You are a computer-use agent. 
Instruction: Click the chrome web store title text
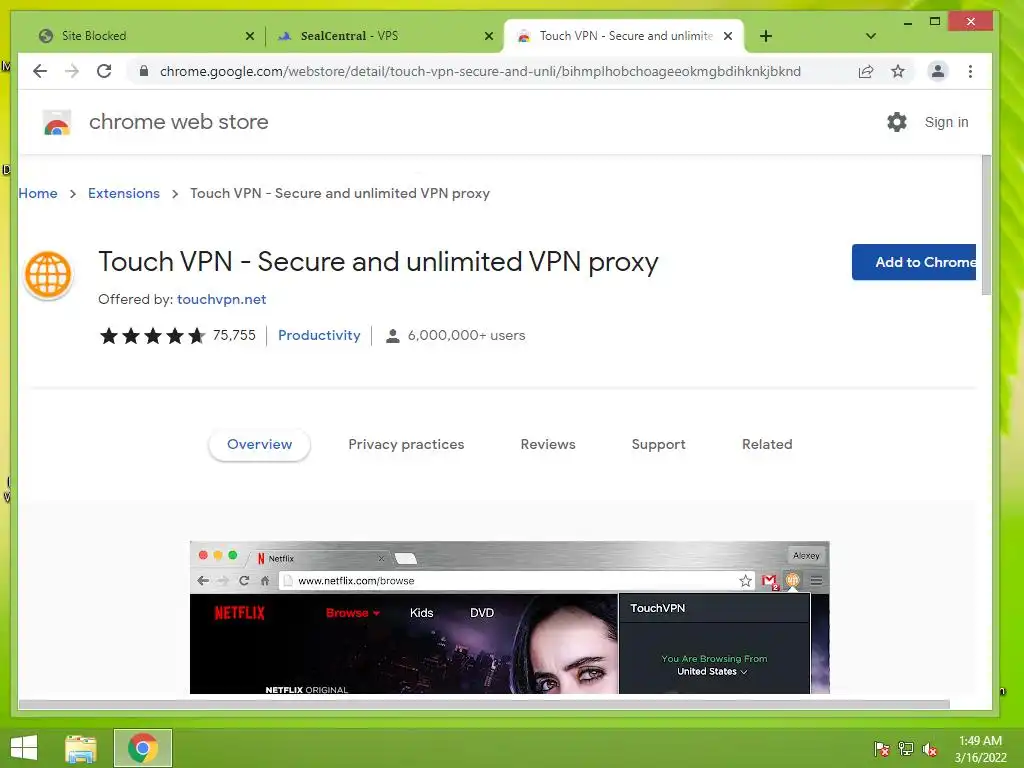coord(178,122)
